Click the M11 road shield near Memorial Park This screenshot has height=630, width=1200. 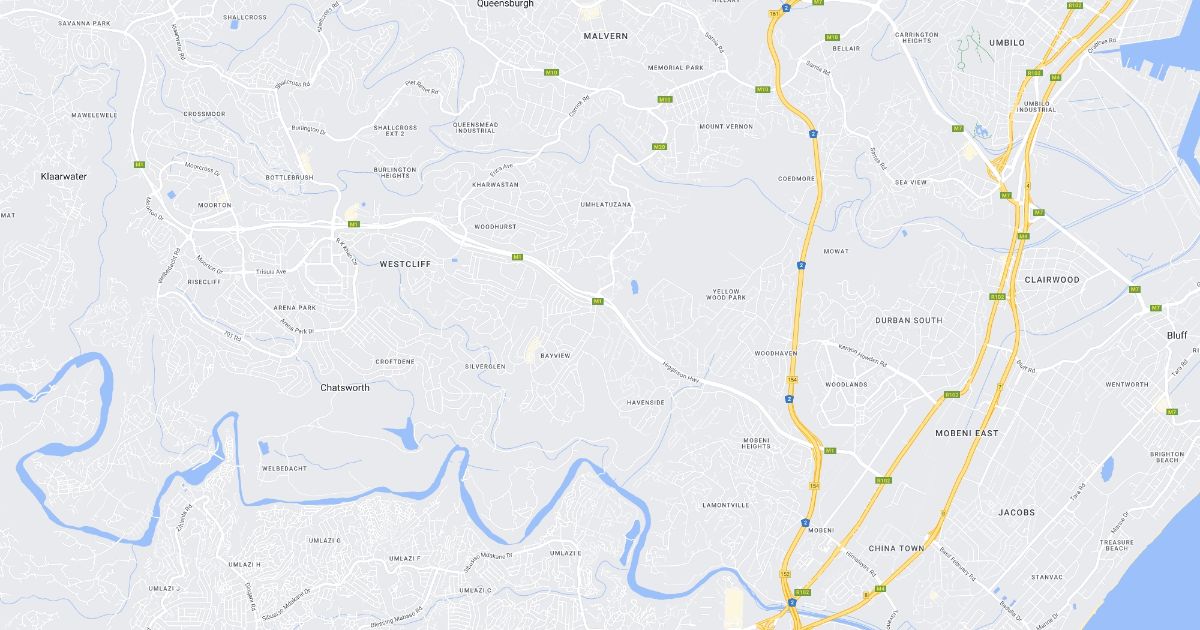click(665, 99)
